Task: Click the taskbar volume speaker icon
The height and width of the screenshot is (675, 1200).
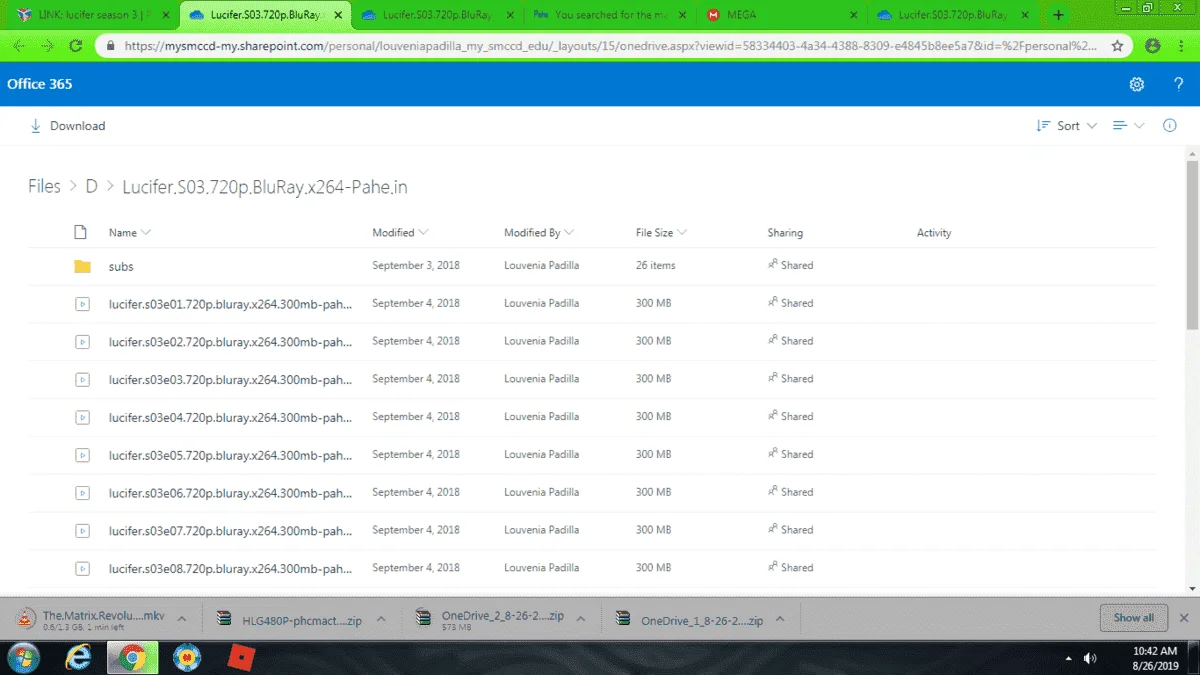Action: (1090, 658)
